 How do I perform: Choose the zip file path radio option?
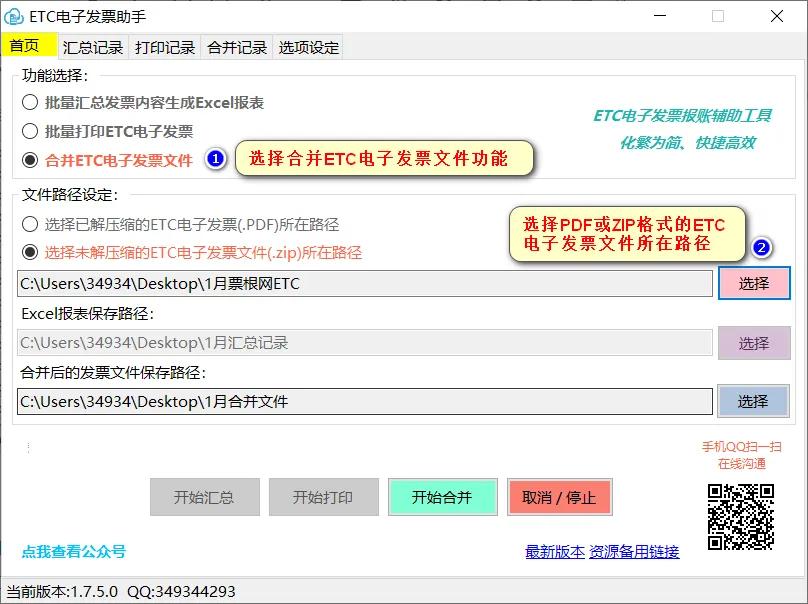(x=192, y=253)
